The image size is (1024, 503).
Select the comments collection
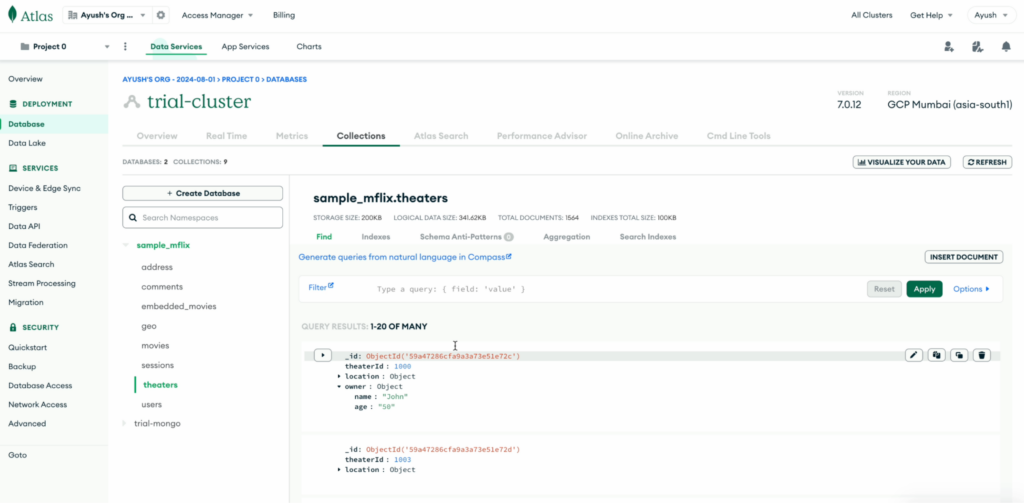click(162, 287)
